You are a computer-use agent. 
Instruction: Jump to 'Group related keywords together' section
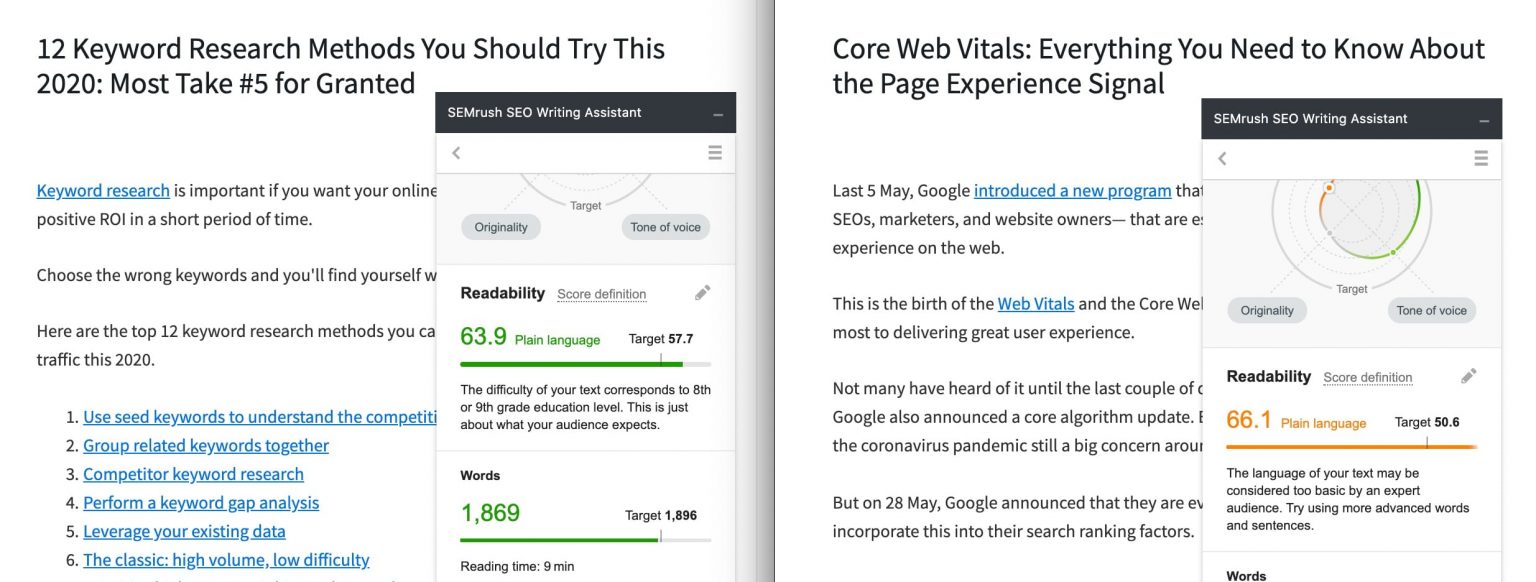pos(205,445)
